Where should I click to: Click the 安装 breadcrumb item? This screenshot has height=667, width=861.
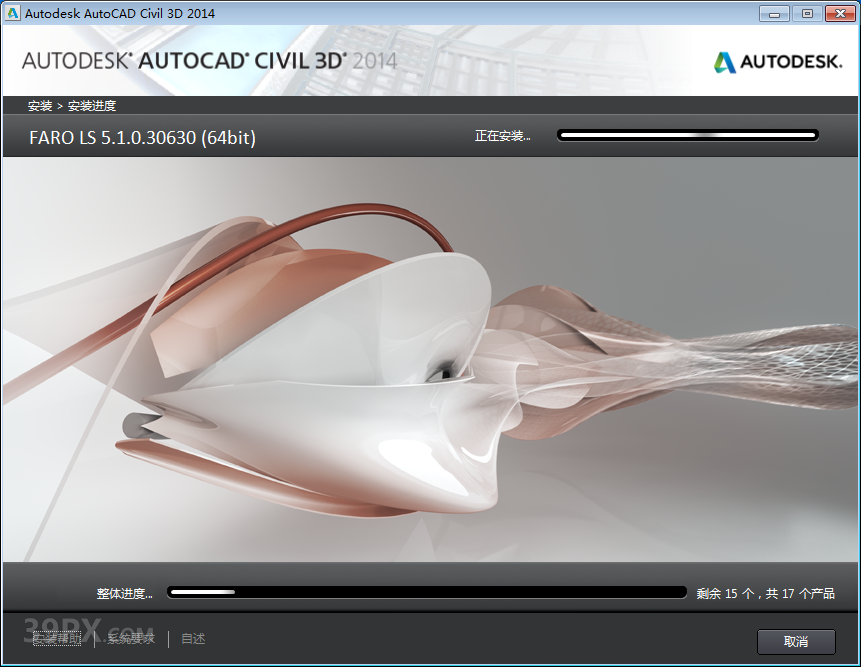point(34,105)
